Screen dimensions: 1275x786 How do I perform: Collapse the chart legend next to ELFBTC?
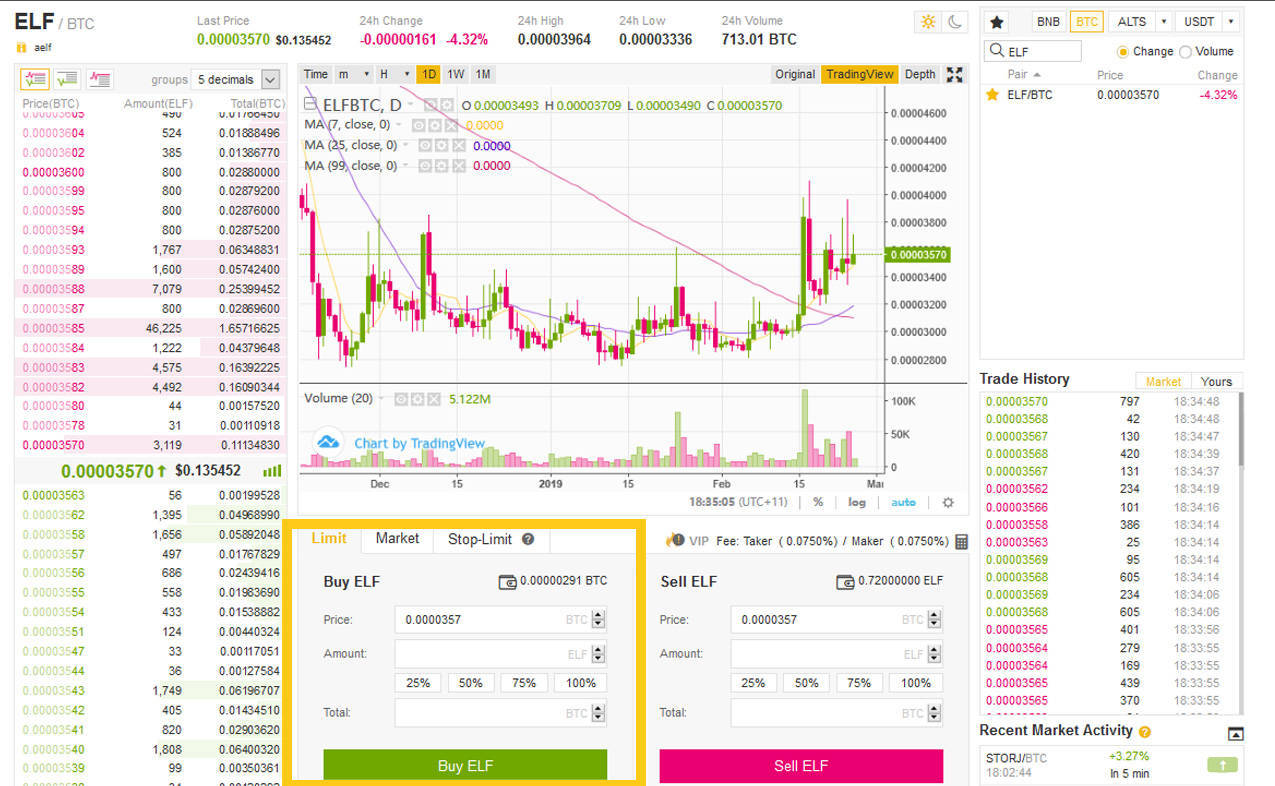[x=309, y=105]
